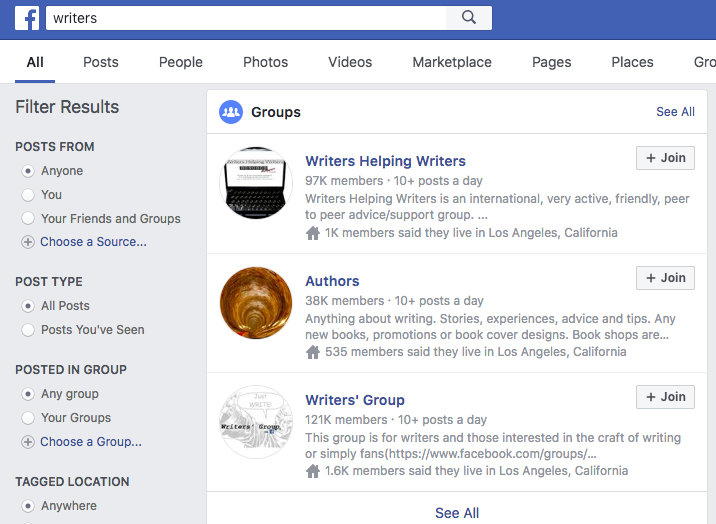Click the plus icon beside Choose a Source

coord(28,242)
